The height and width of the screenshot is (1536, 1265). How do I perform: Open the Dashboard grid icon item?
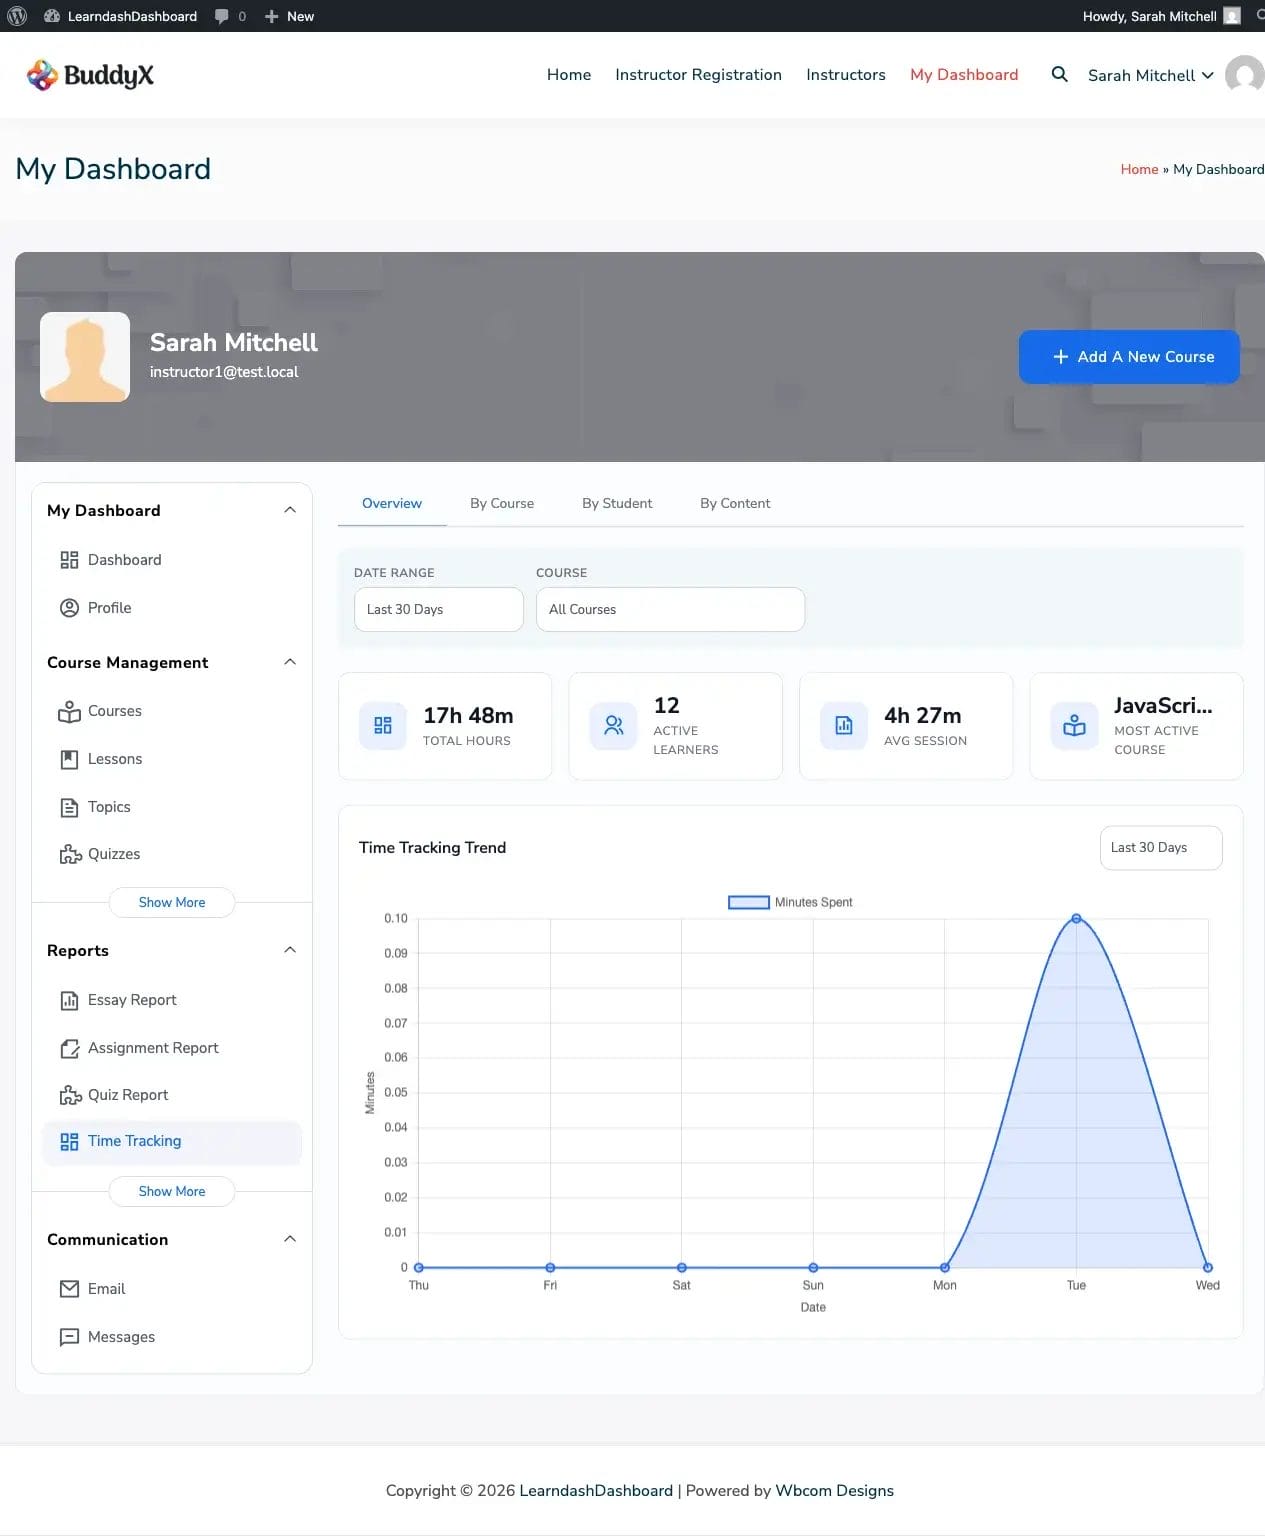pyautogui.click(x=69, y=560)
